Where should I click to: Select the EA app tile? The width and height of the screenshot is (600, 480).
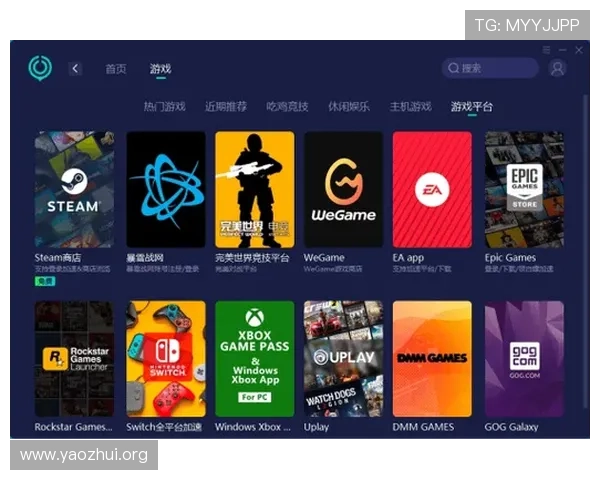[432, 189]
